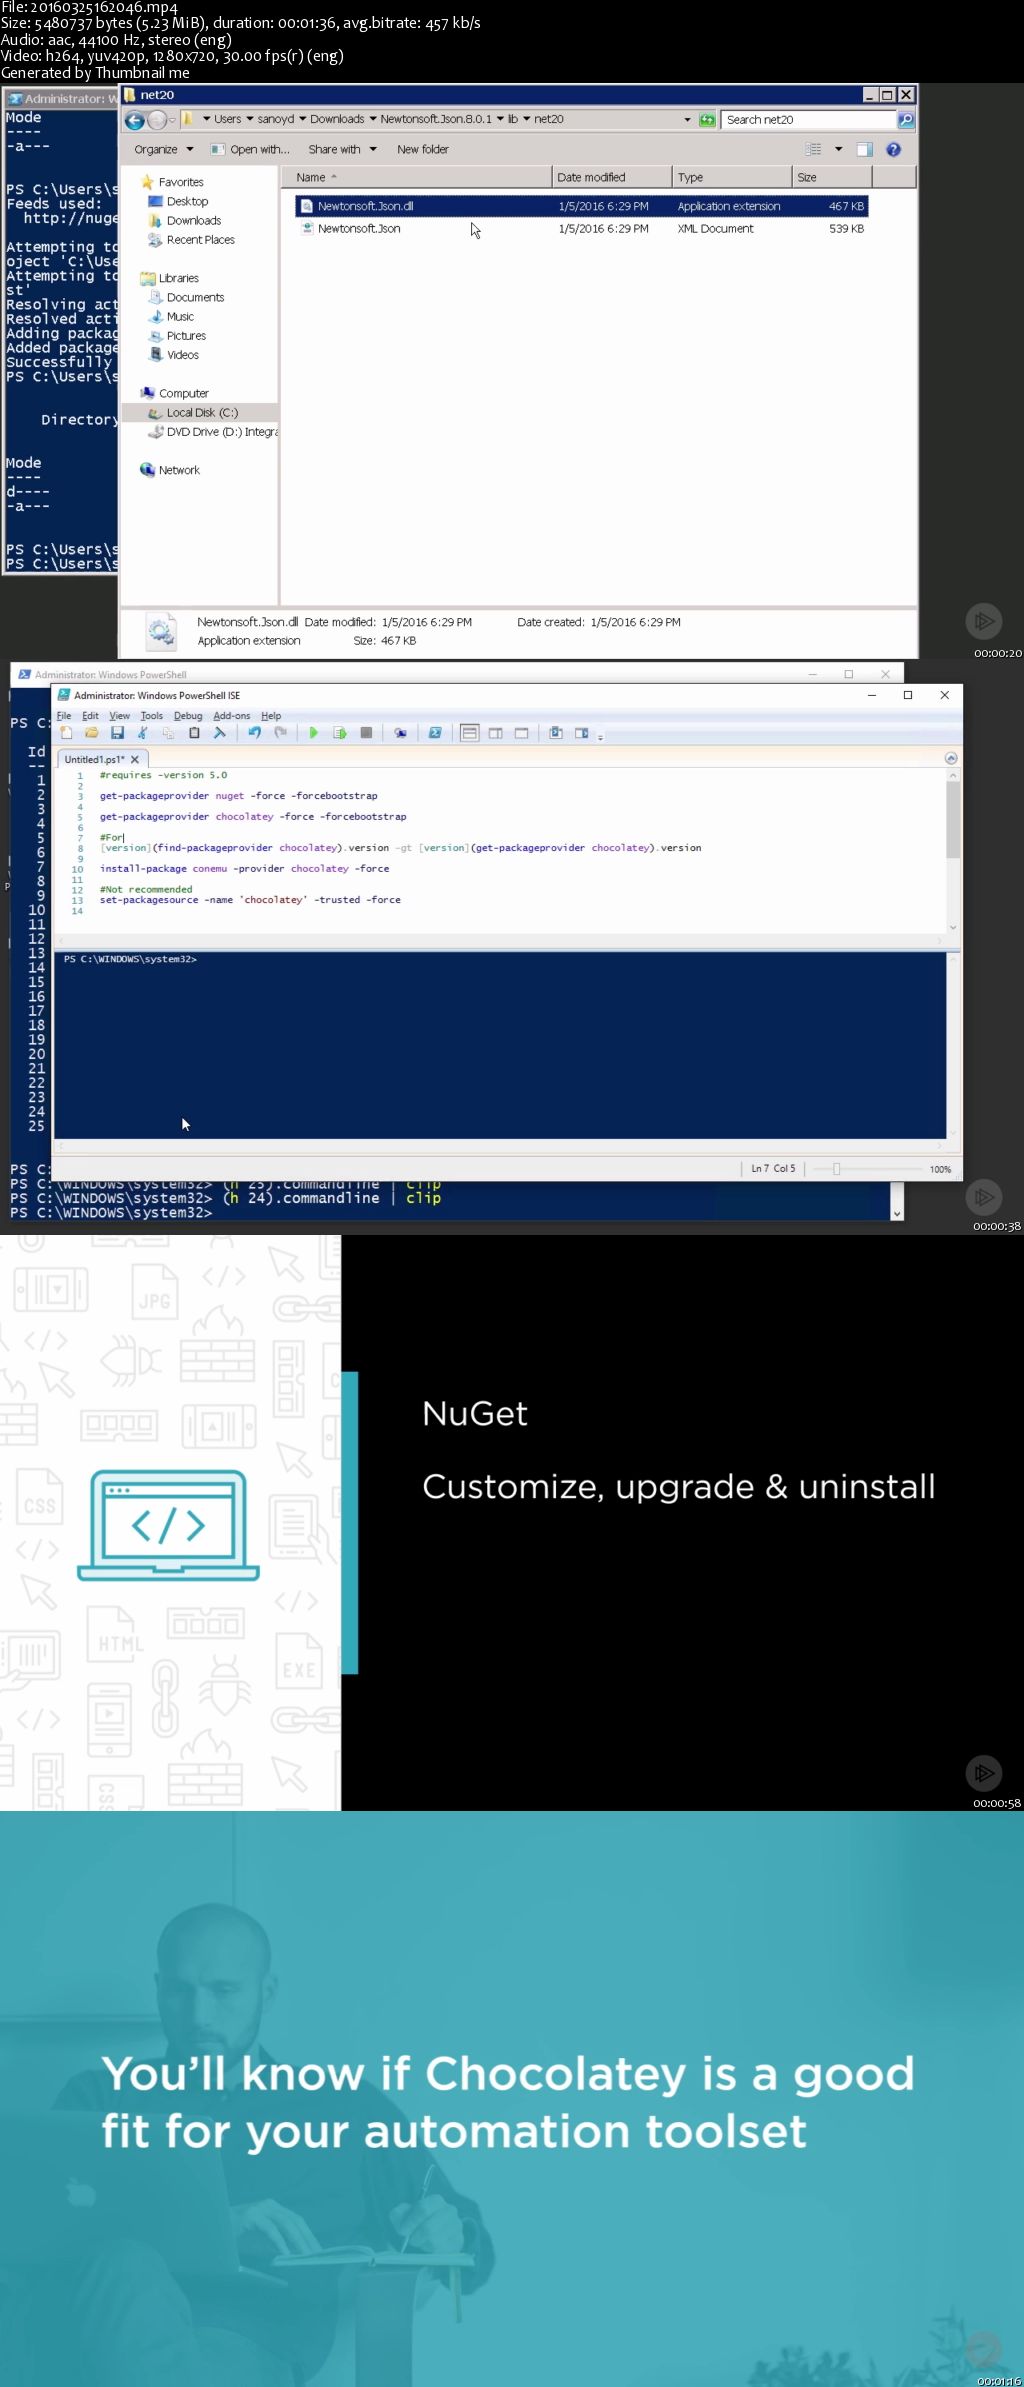Select Local Disk (C:) in the navigation pane

tap(193, 413)
